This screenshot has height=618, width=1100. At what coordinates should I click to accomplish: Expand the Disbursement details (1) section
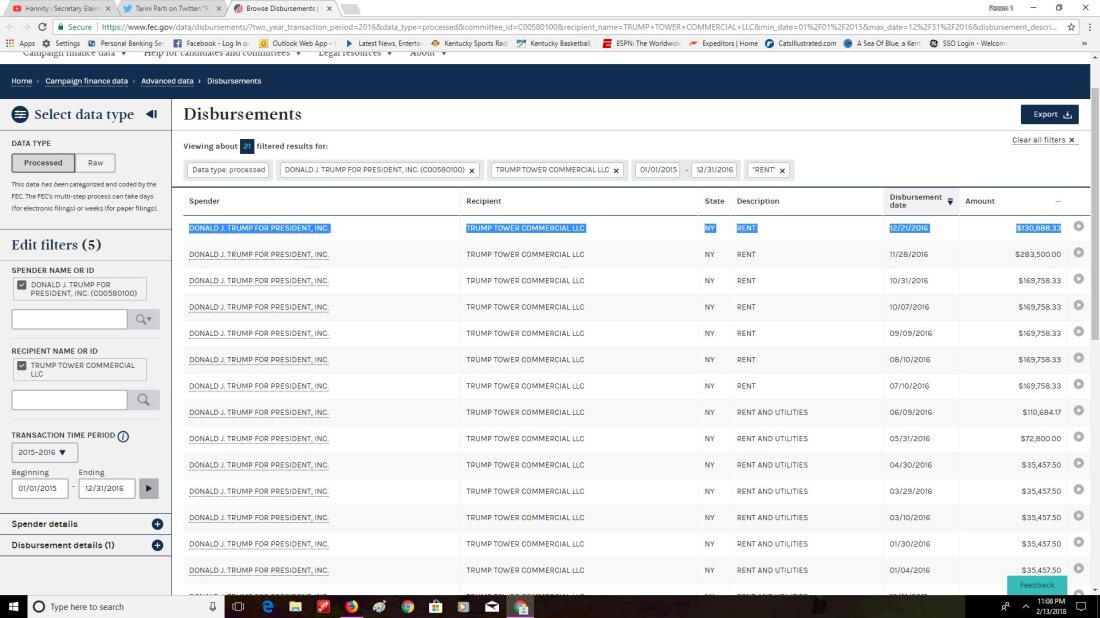pos(157,545)
